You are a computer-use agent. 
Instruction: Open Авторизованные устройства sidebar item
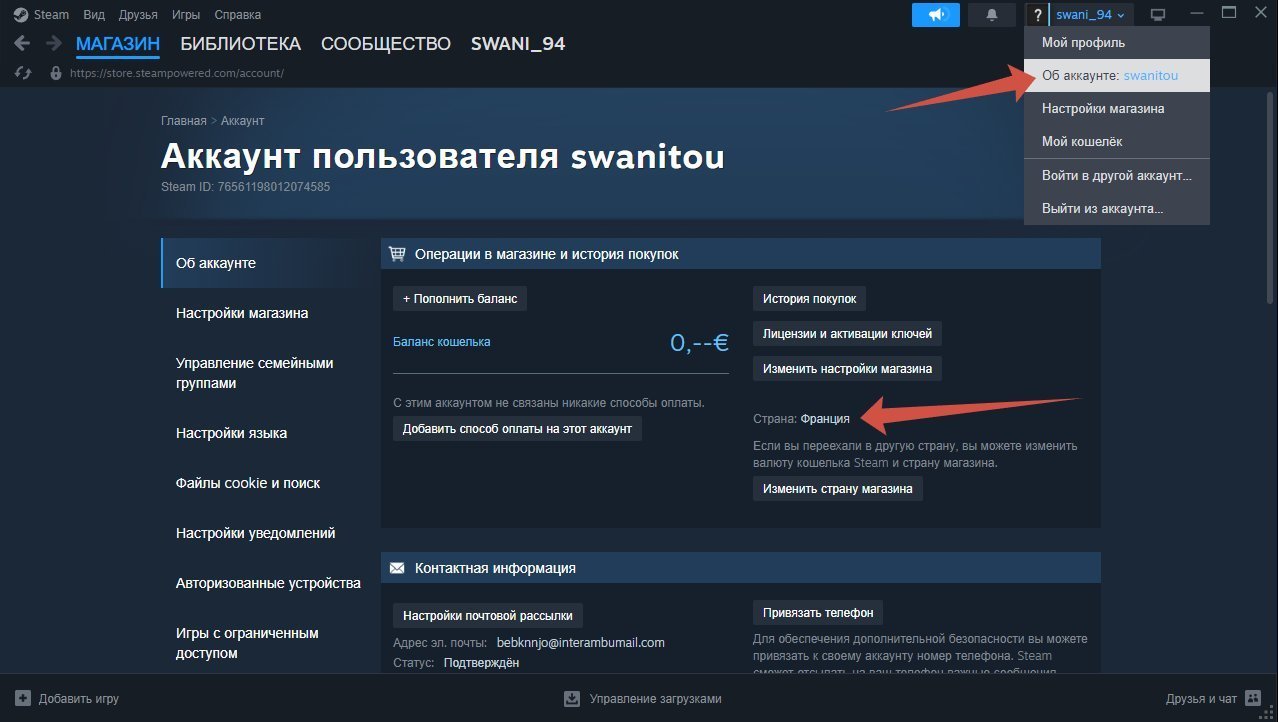pos(266,583)
